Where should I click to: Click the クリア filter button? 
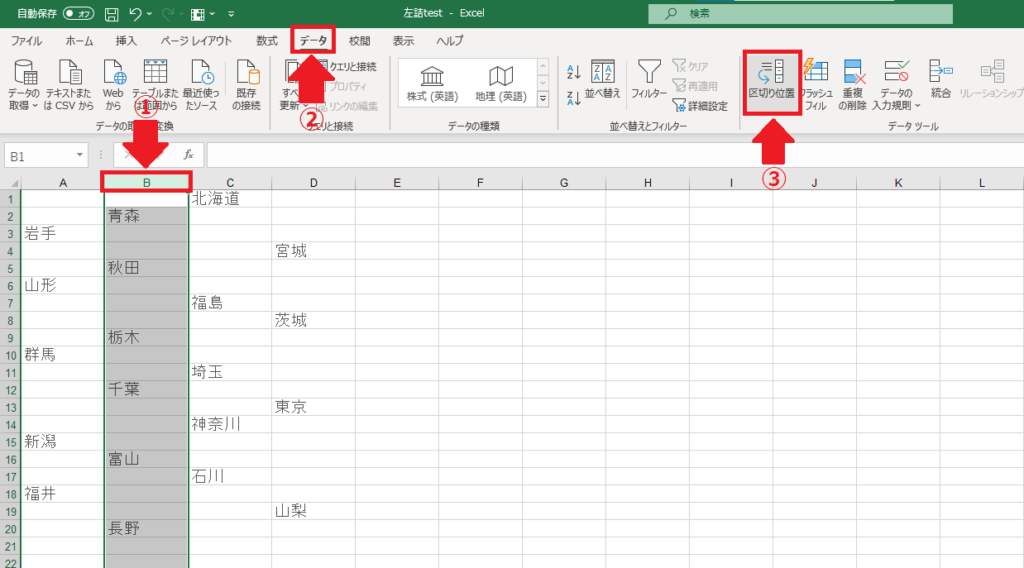pos(691,66)
